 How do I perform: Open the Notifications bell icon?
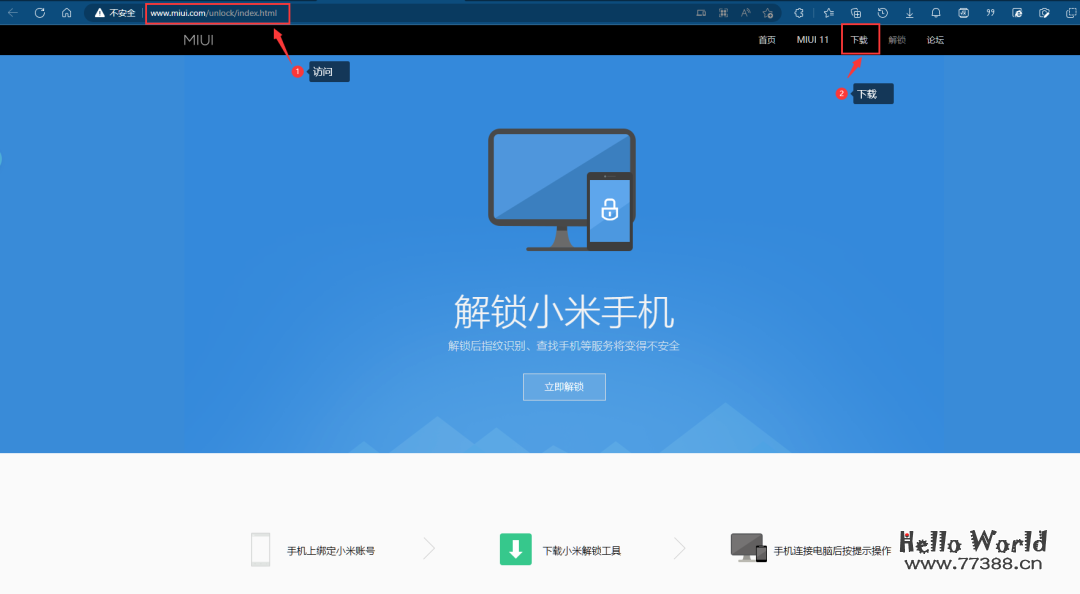coord(935,13)
